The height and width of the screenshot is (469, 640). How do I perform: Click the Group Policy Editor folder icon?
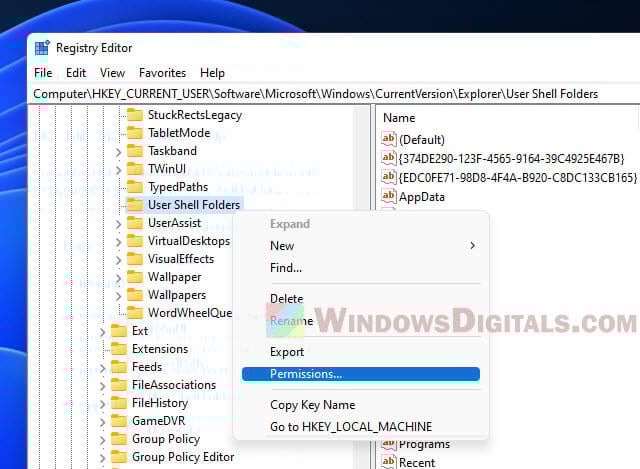coord(119,457)
